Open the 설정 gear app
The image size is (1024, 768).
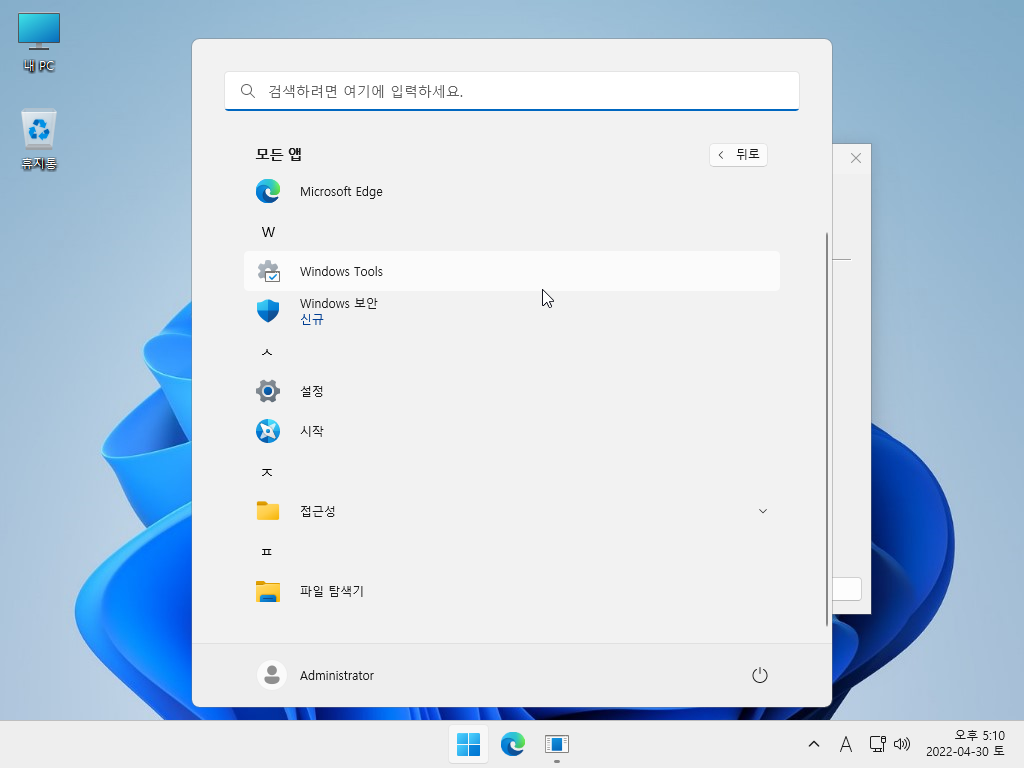[x=511, y=391]
